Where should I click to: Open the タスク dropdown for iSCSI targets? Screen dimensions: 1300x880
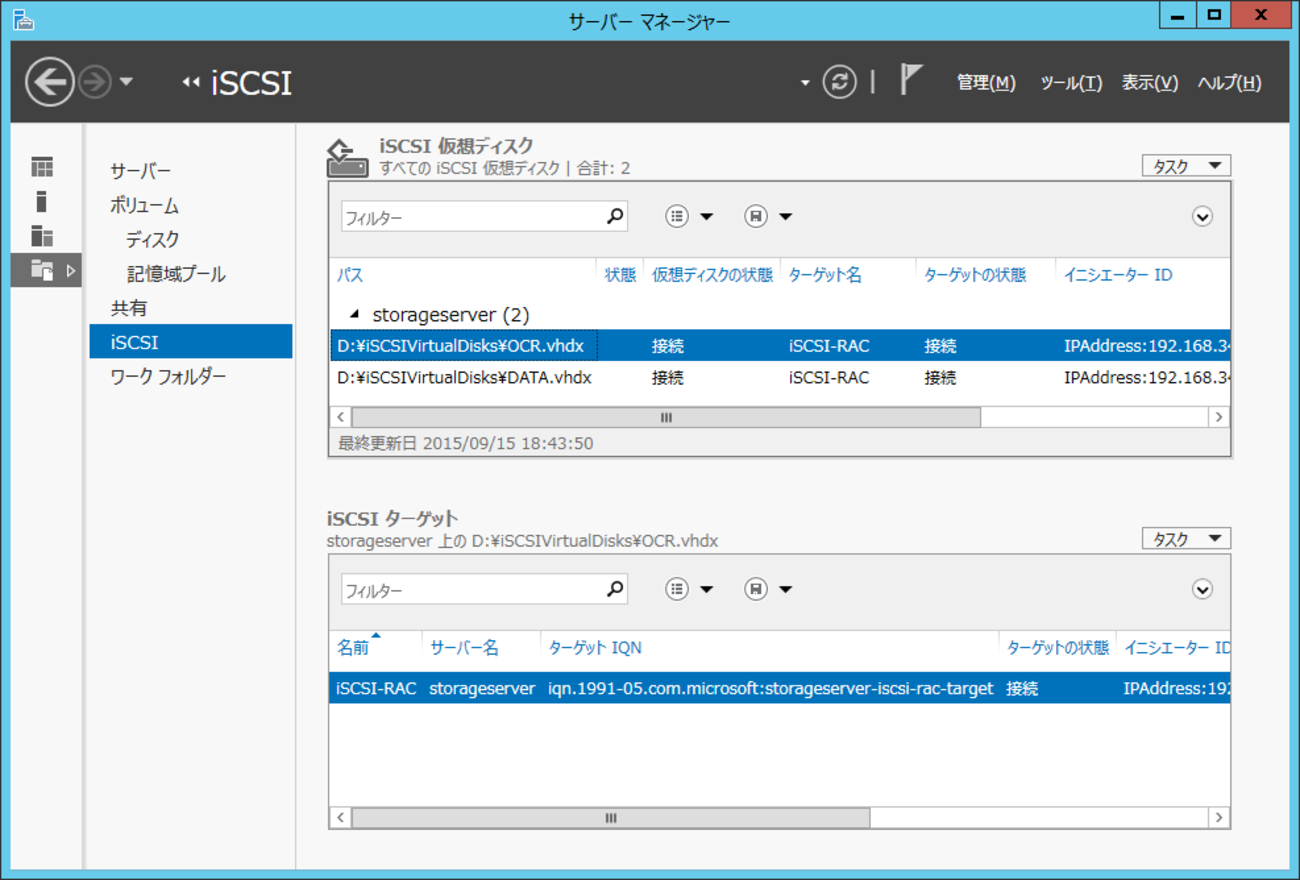1186,539
